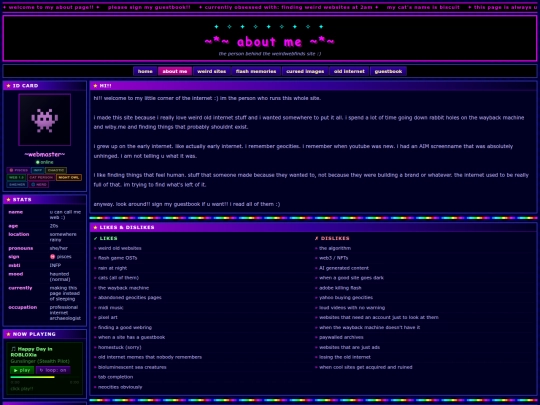
Task: Click the like item 'midi music'
Action: pos(111,308)
